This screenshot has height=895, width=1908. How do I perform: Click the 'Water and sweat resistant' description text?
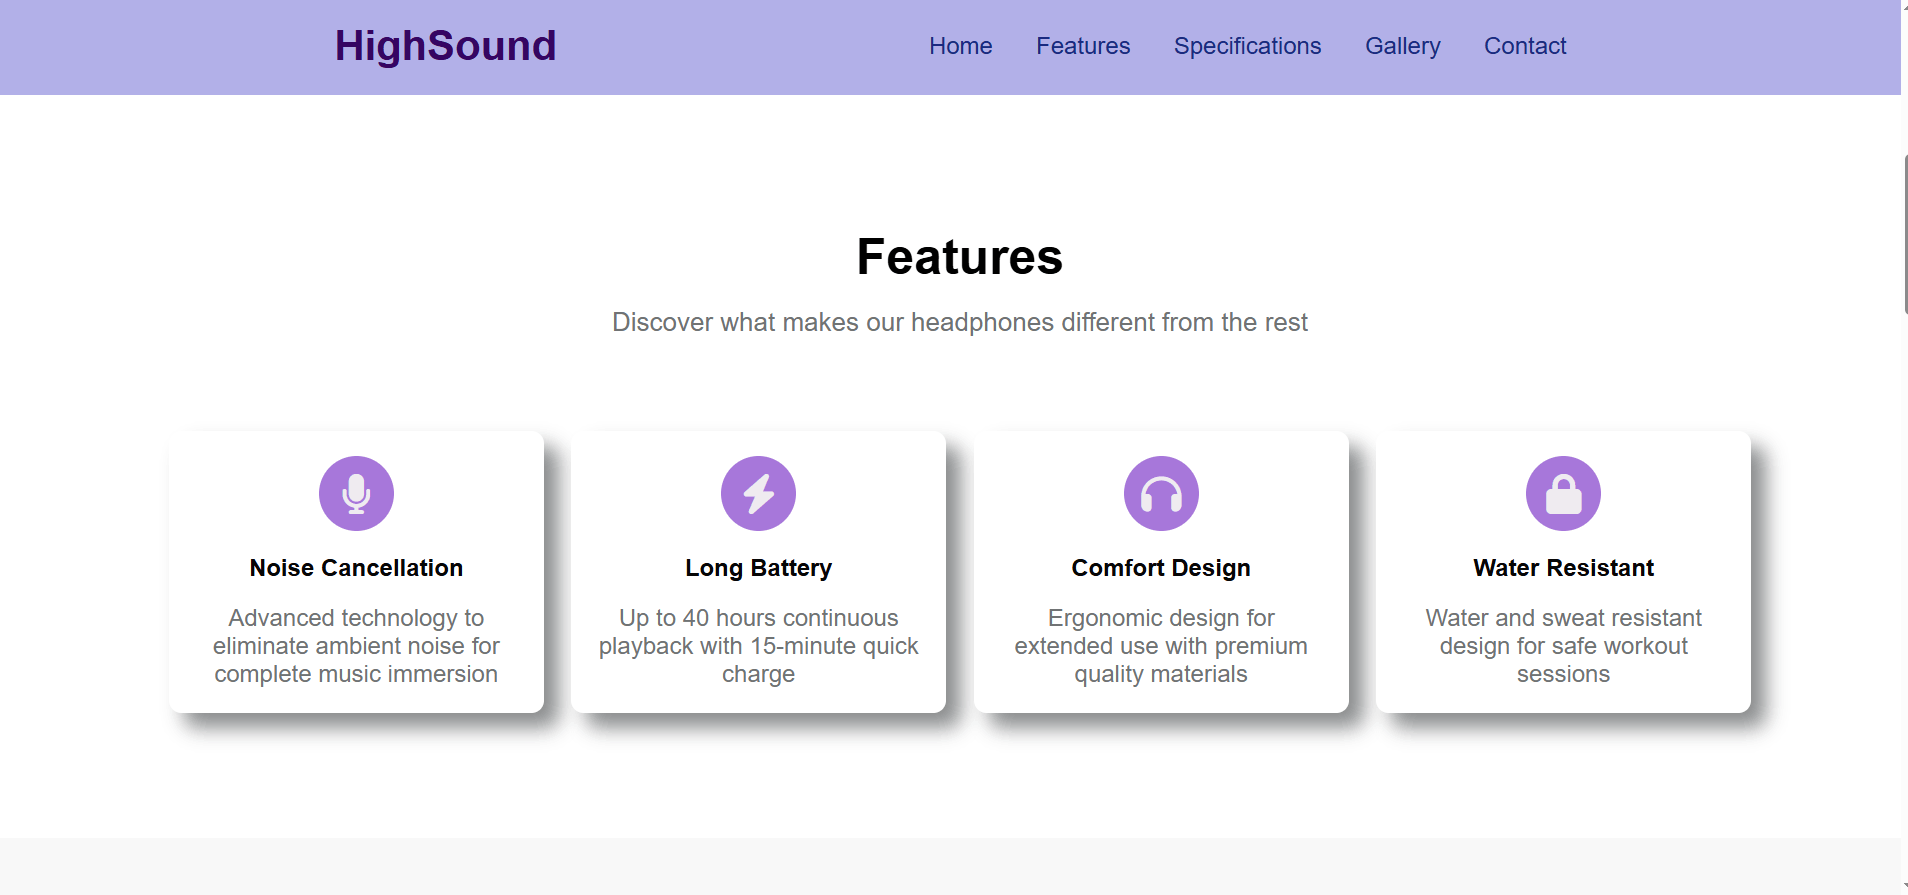1563,646
